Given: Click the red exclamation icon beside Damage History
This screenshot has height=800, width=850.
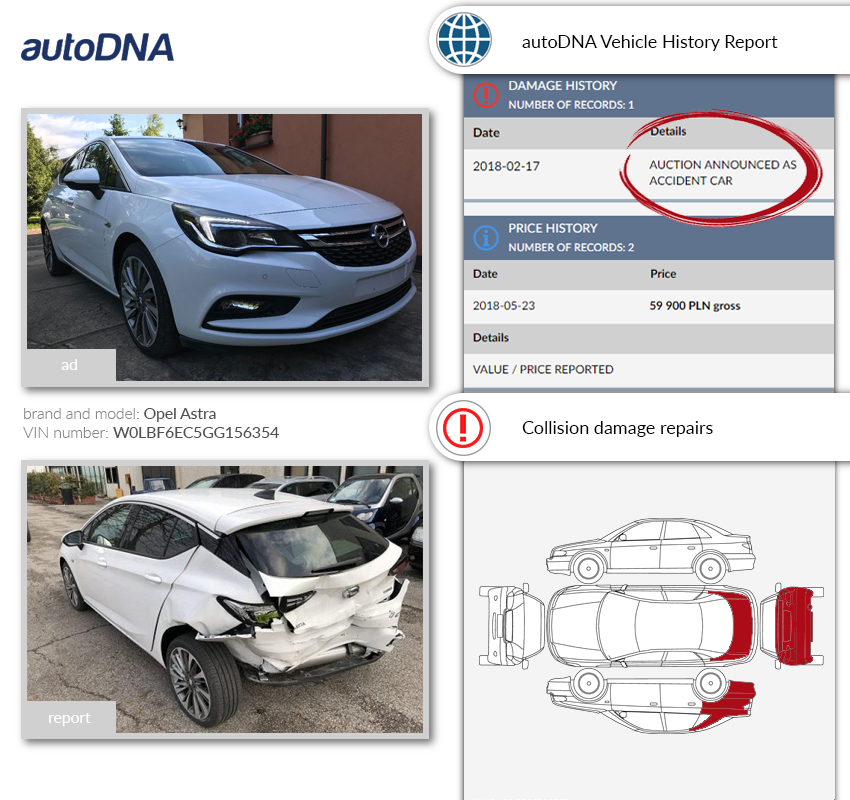Looking at the screenshot, I should tap(486, 95).
